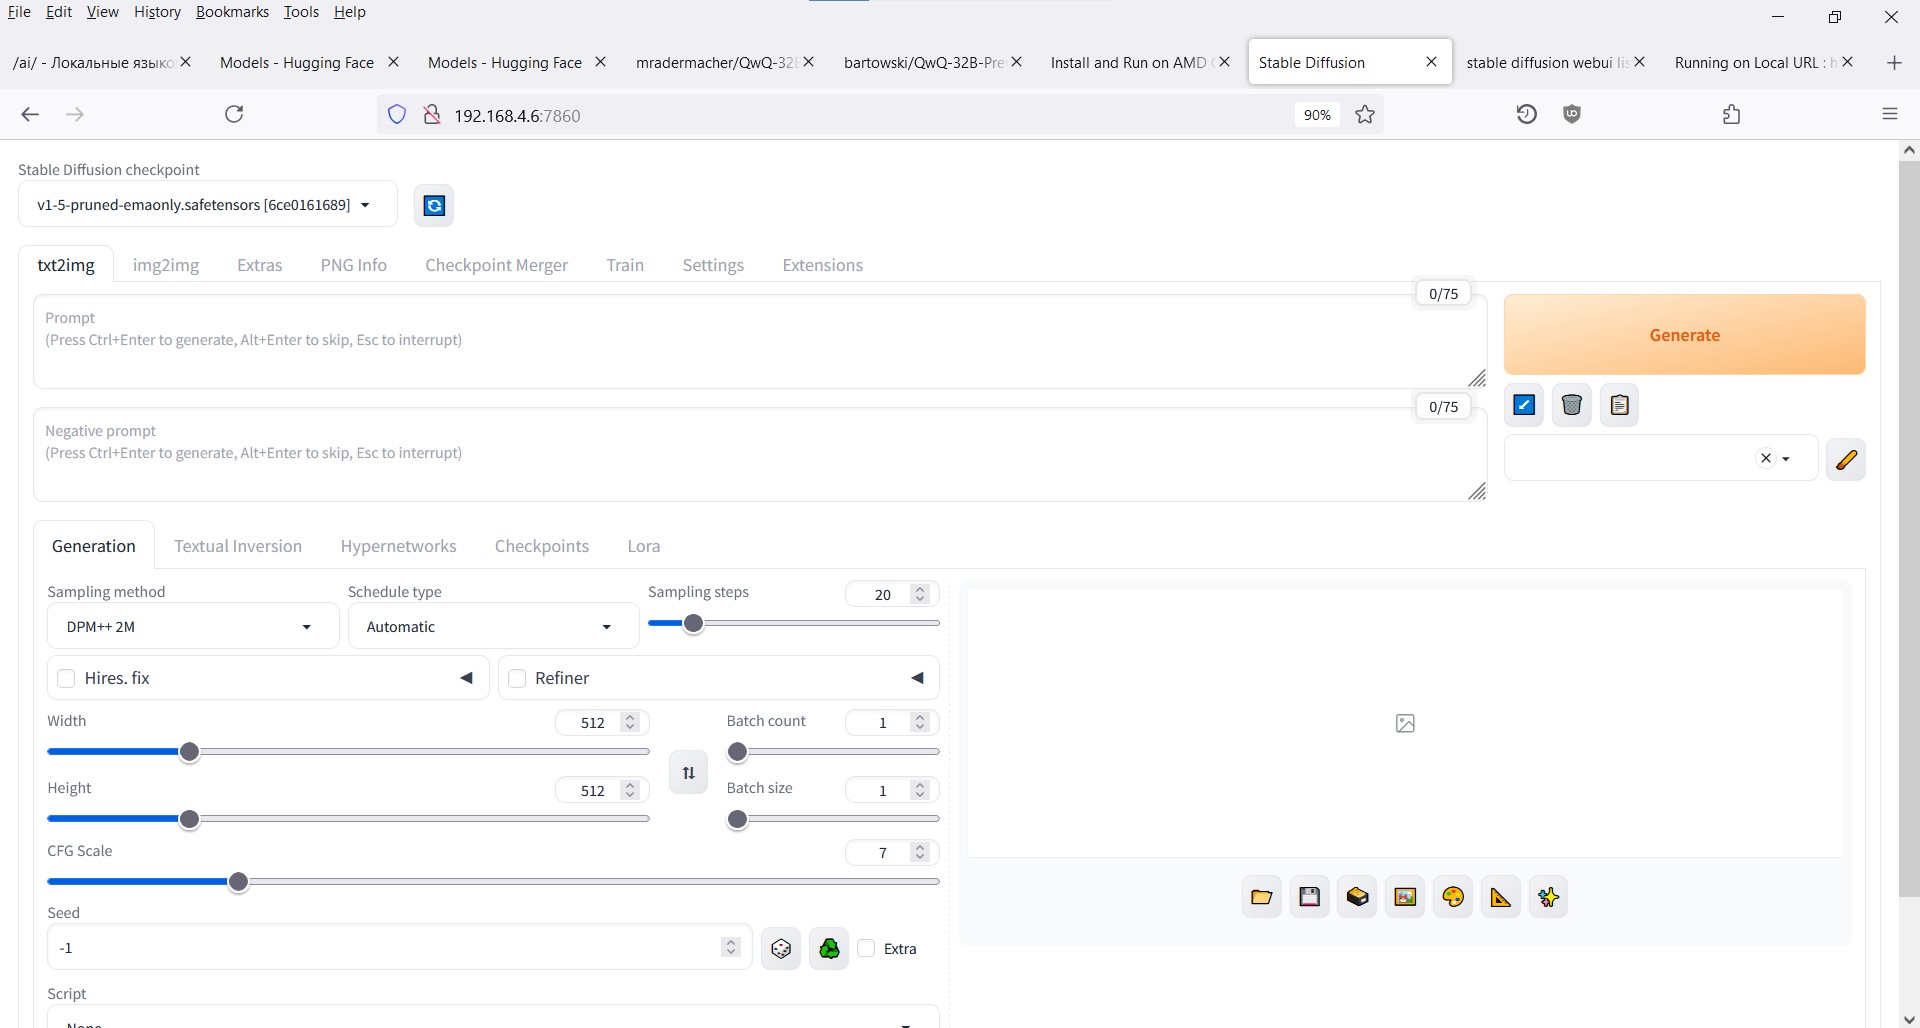Click the 90% zoom level badge
1920x1028 pixels.
pos(1317,115)
